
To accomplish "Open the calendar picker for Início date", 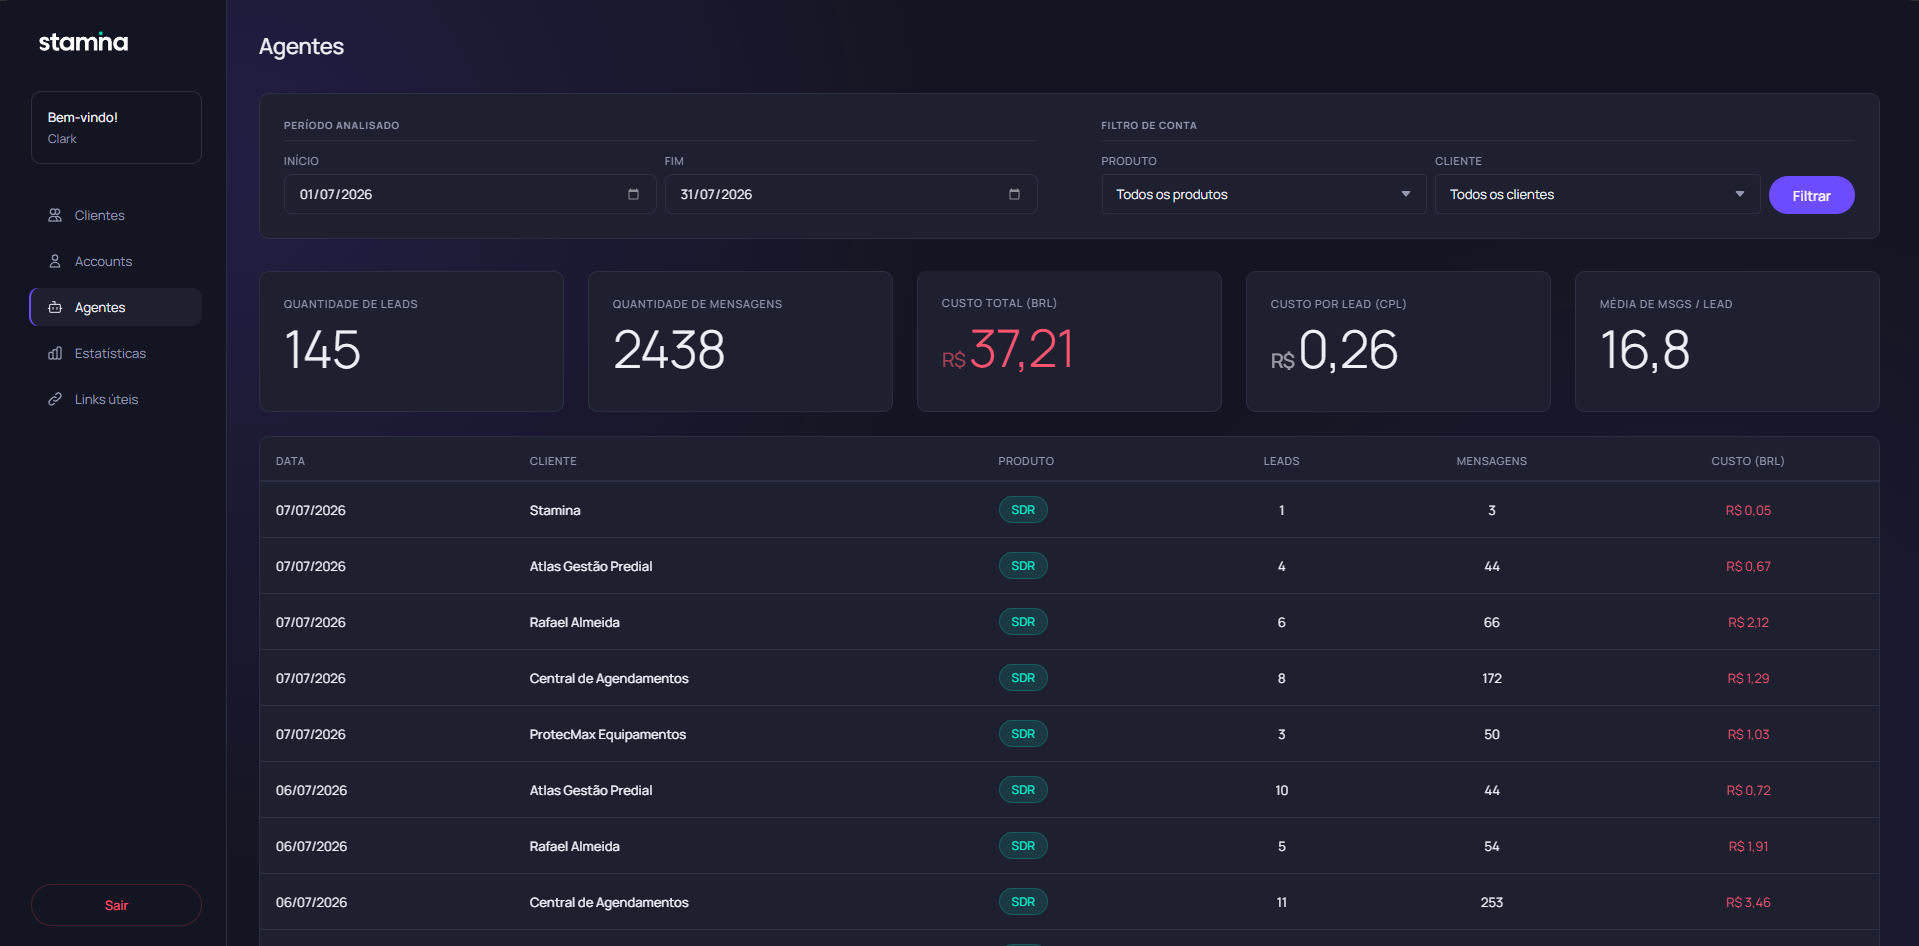I will click(x=633, y=194).
